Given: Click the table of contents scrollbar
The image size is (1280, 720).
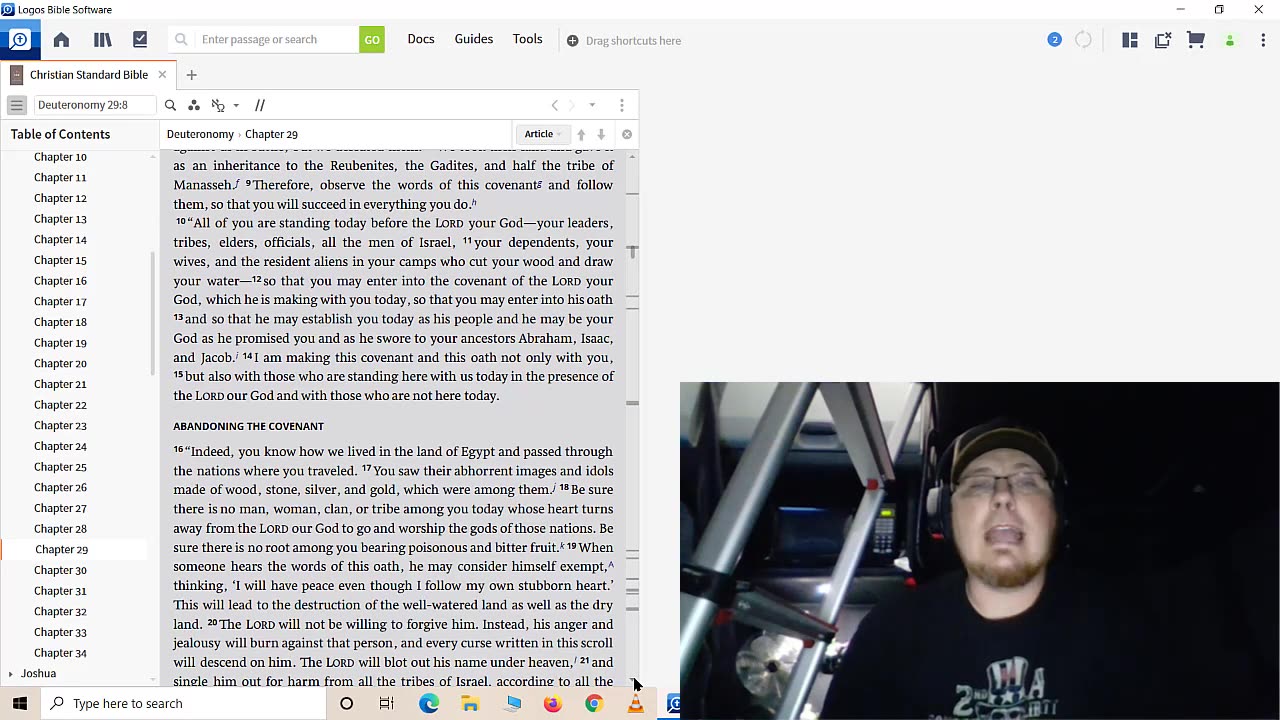Looking at the screenshot, I should (153, 313).
